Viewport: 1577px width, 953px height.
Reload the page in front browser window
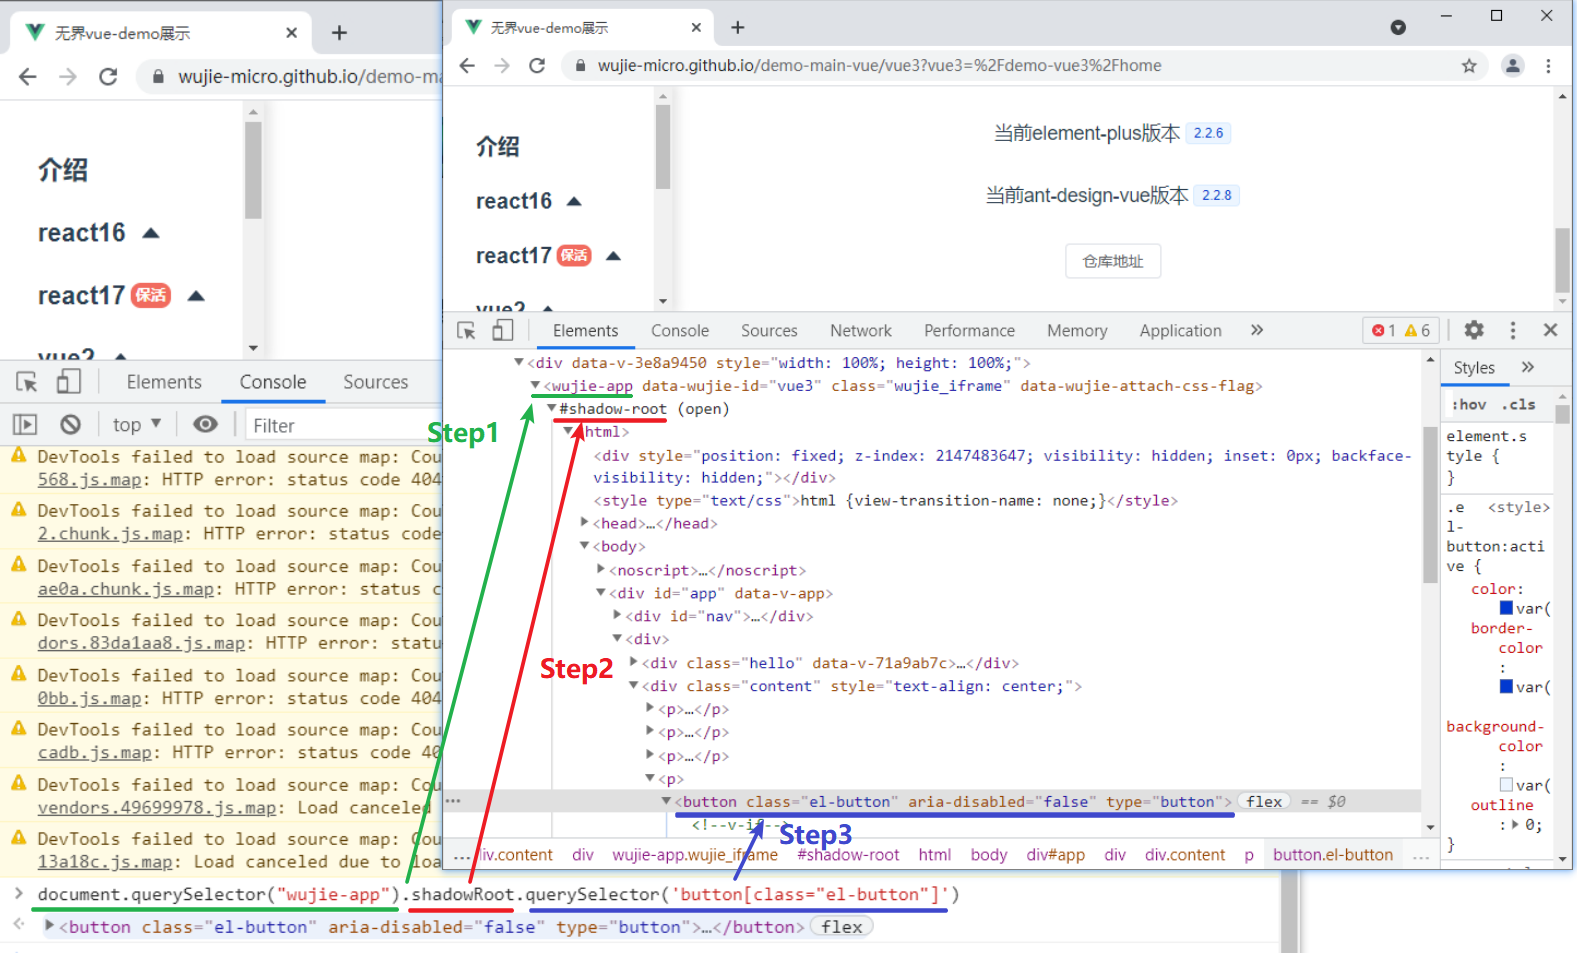click(x=537, y=65)
